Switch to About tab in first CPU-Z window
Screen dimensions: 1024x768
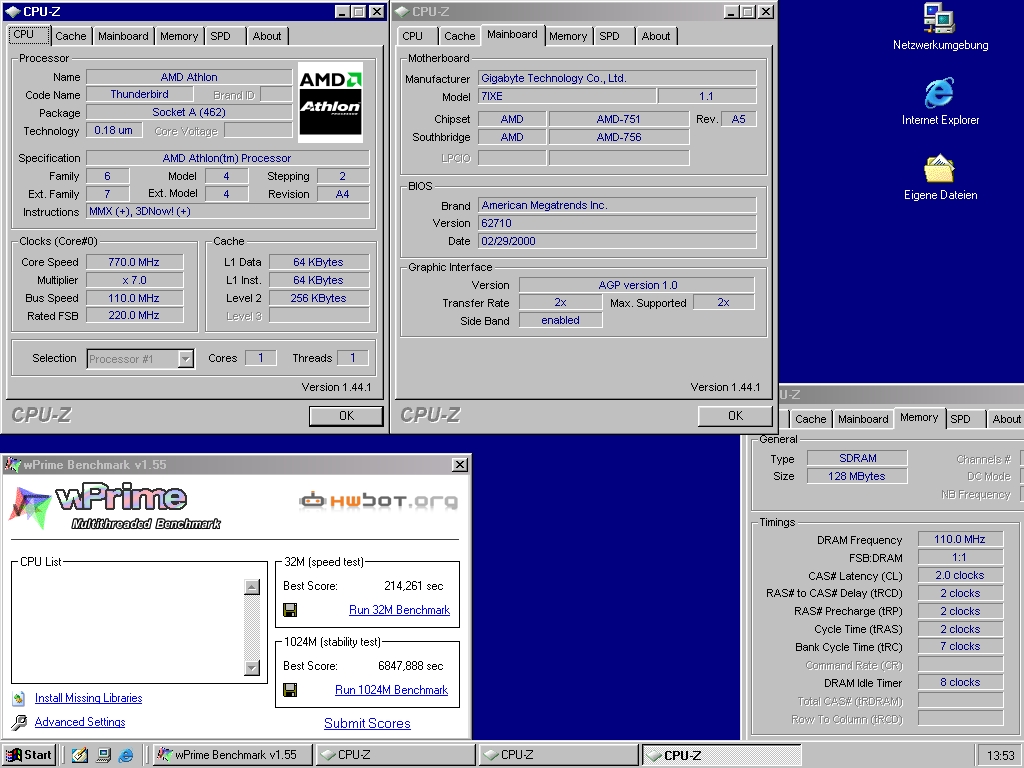point(267,36)
